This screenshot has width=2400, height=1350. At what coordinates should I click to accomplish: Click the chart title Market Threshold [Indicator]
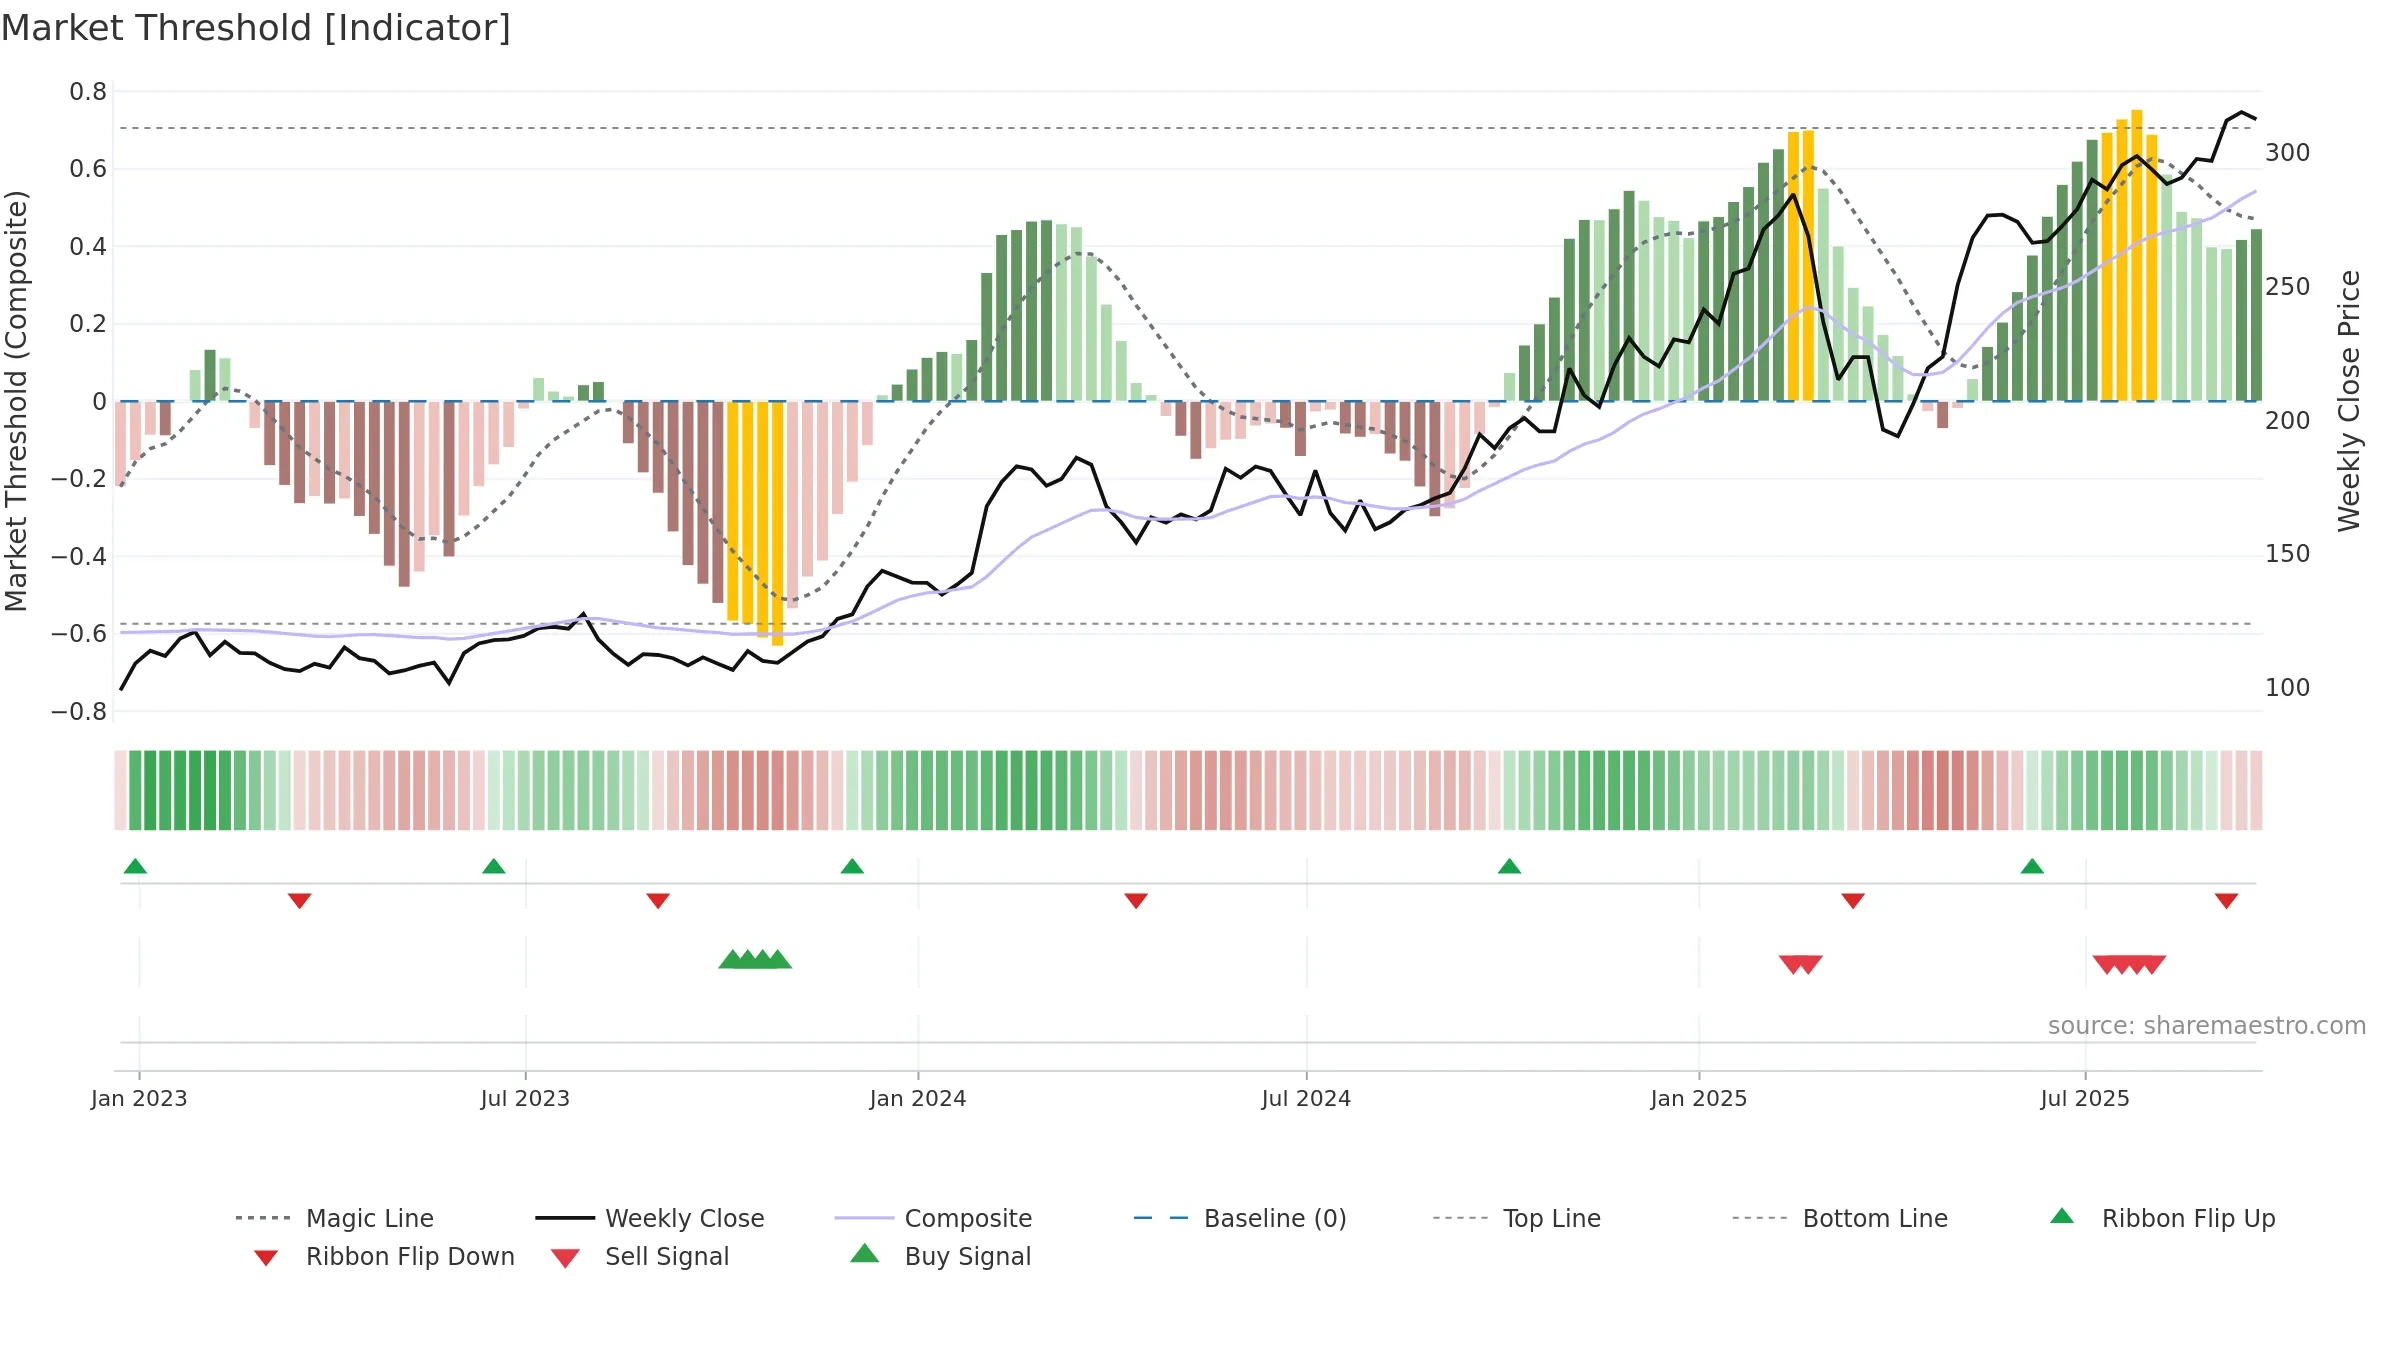(x=256, y=28)
